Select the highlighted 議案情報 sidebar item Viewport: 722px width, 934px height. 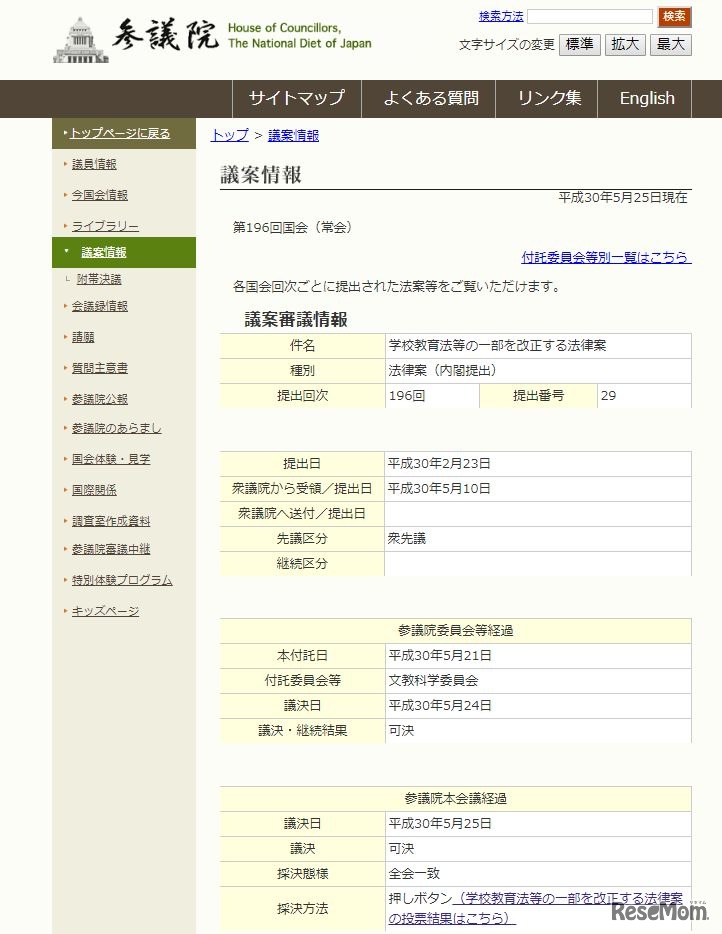[124, 253]
